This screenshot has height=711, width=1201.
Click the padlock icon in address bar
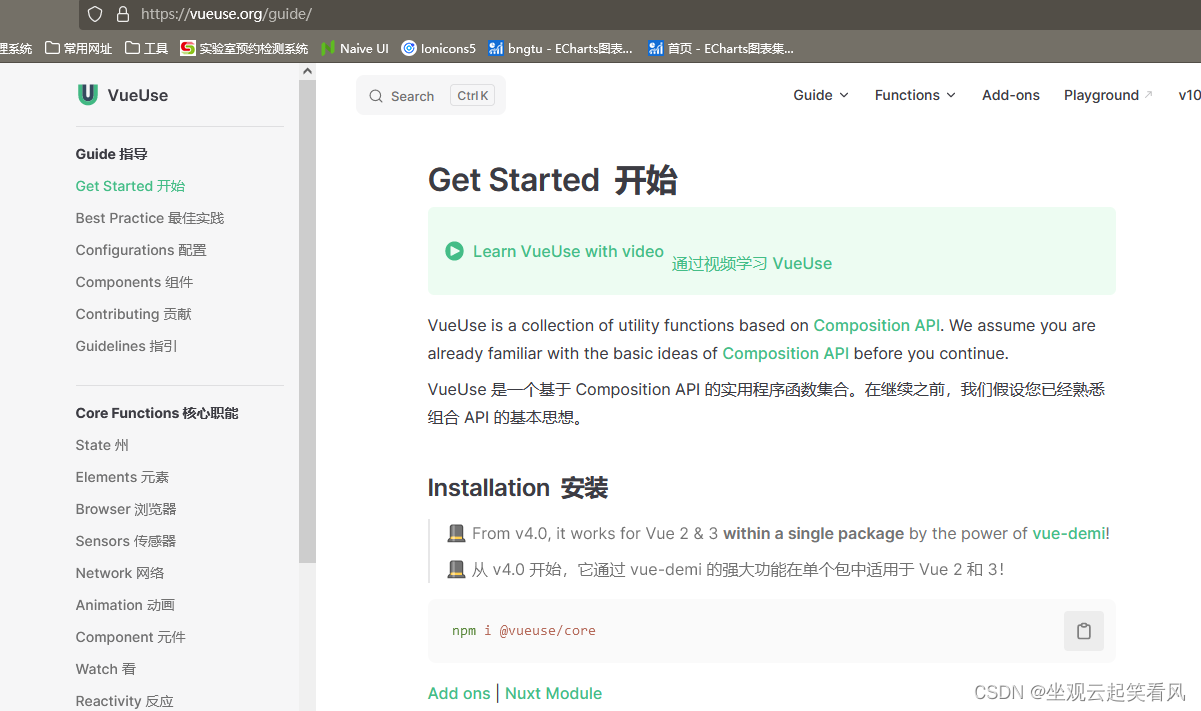[x=123, y=14]
